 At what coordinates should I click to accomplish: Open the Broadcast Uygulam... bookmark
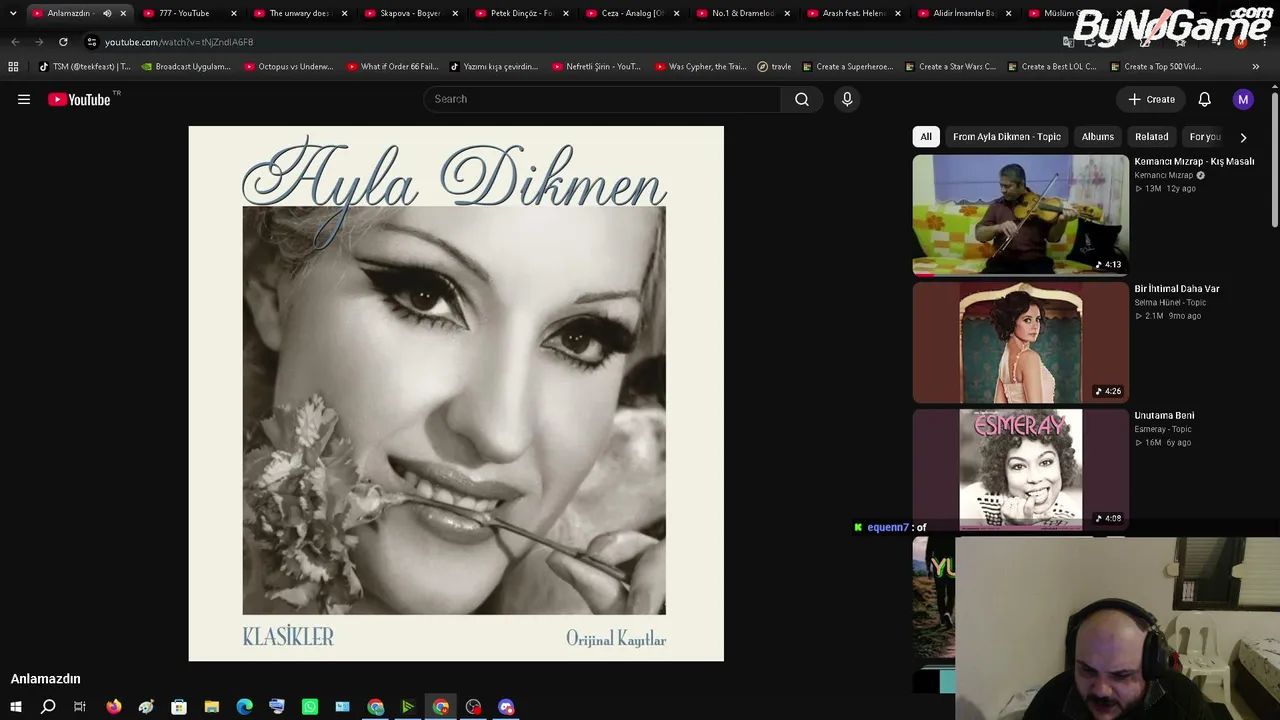point(186,67)
